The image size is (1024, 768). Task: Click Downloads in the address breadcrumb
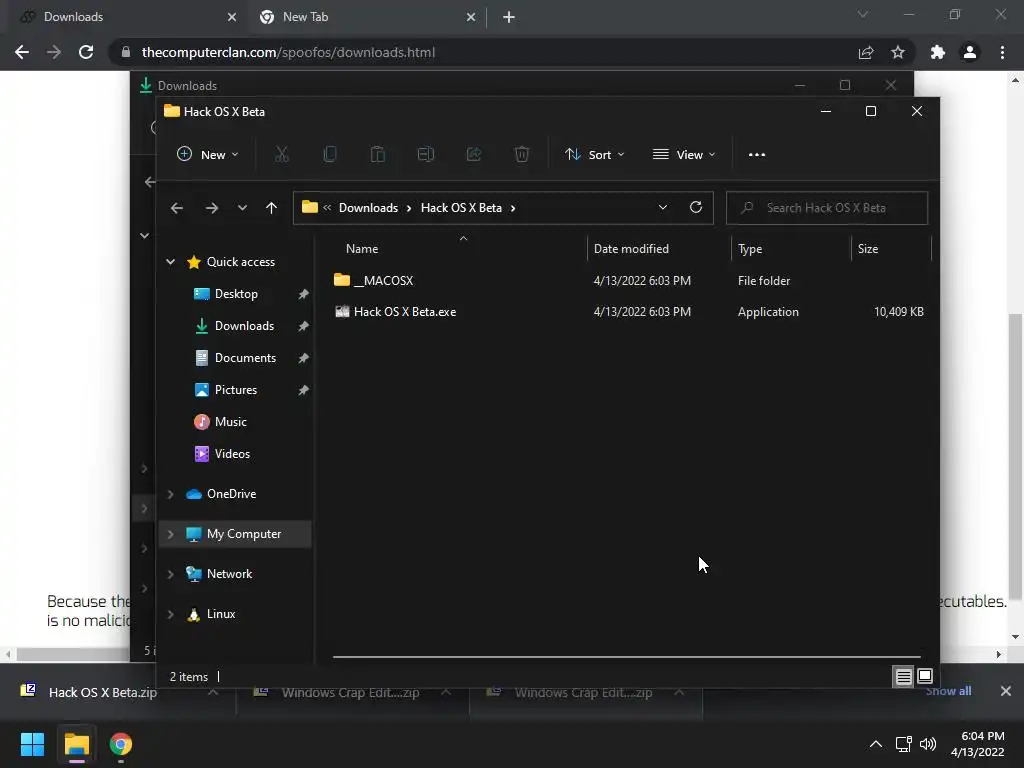368,208
